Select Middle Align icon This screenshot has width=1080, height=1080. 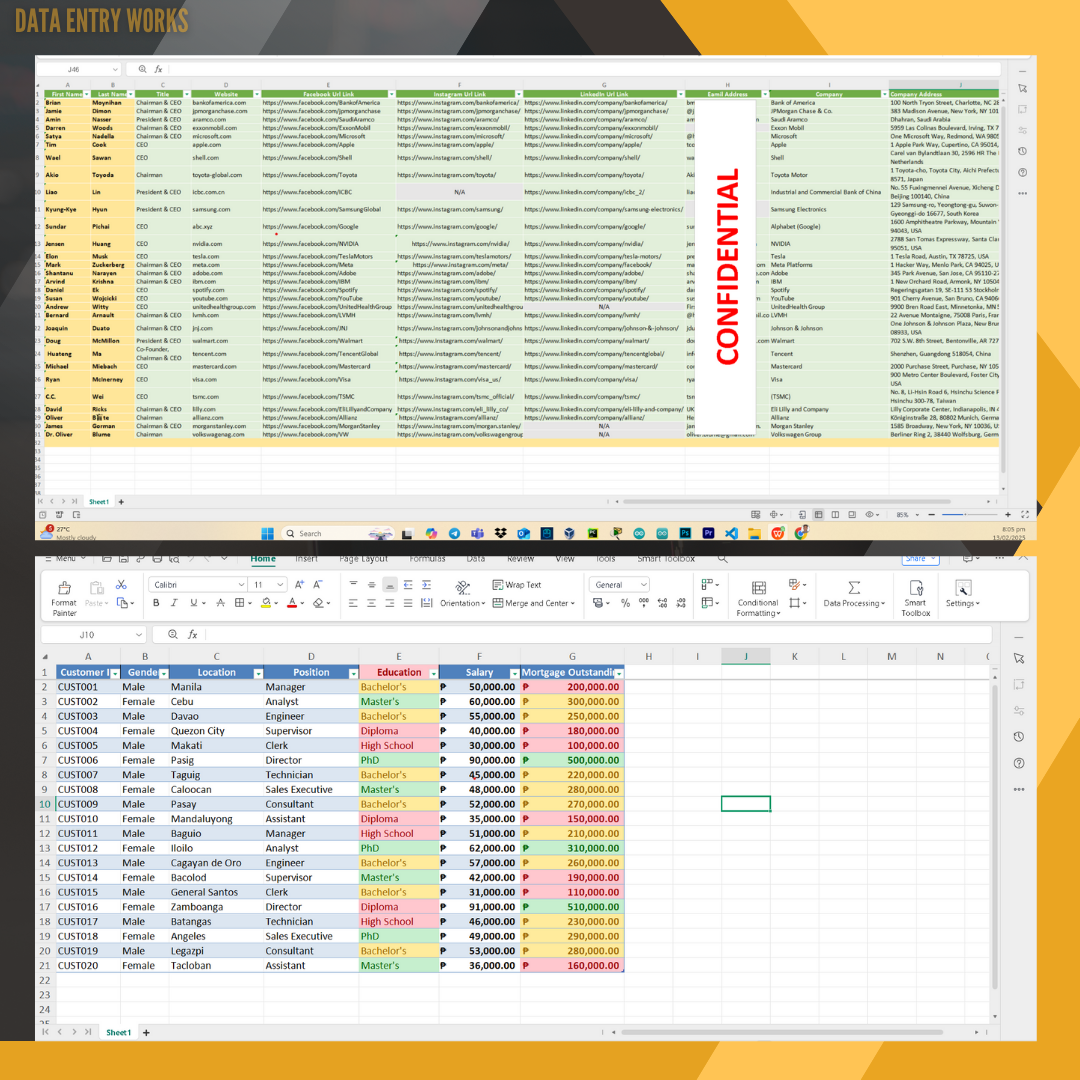(x=371, y=584)
